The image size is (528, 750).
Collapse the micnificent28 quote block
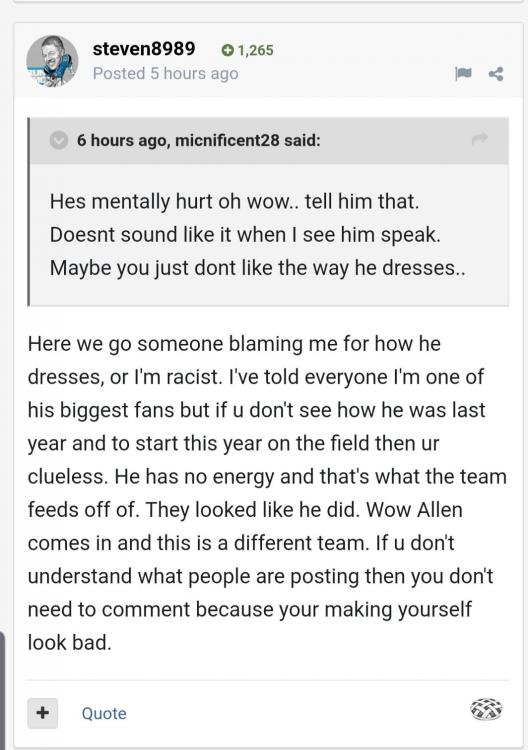pos(59,140)
